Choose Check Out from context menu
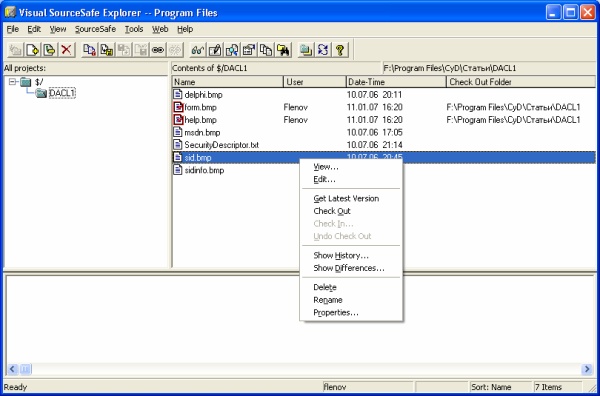 pos(351,211)
